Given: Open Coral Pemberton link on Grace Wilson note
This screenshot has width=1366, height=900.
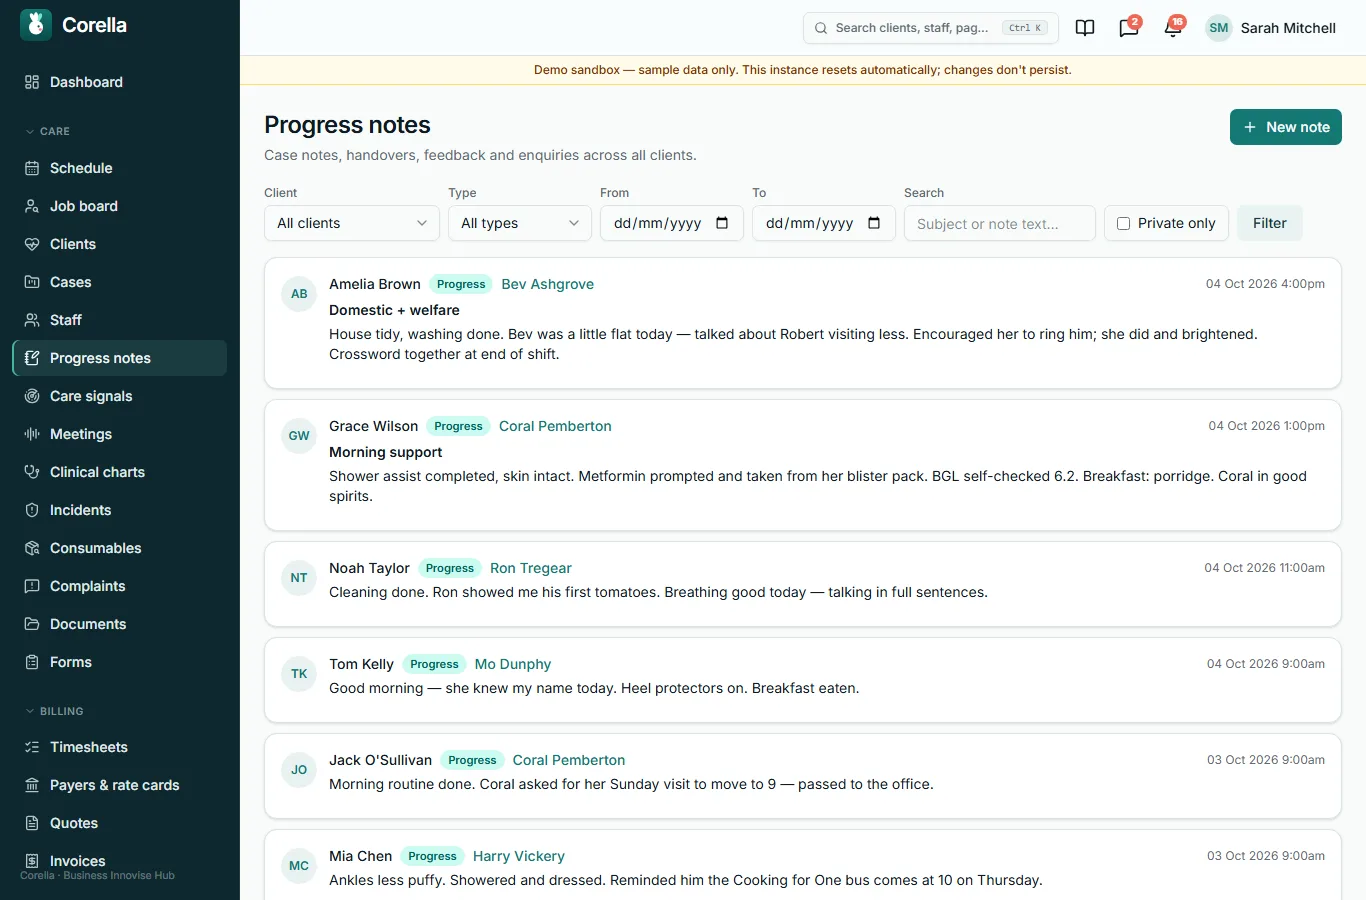Looking at the screenshot, I should click(x=555, y=426).
